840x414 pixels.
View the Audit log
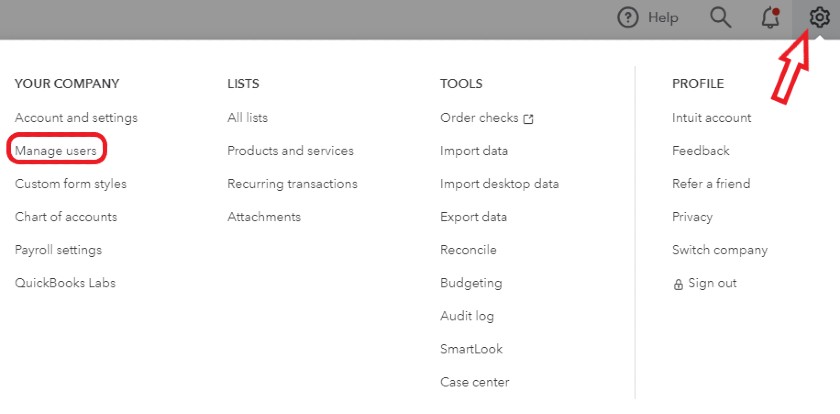467,317
